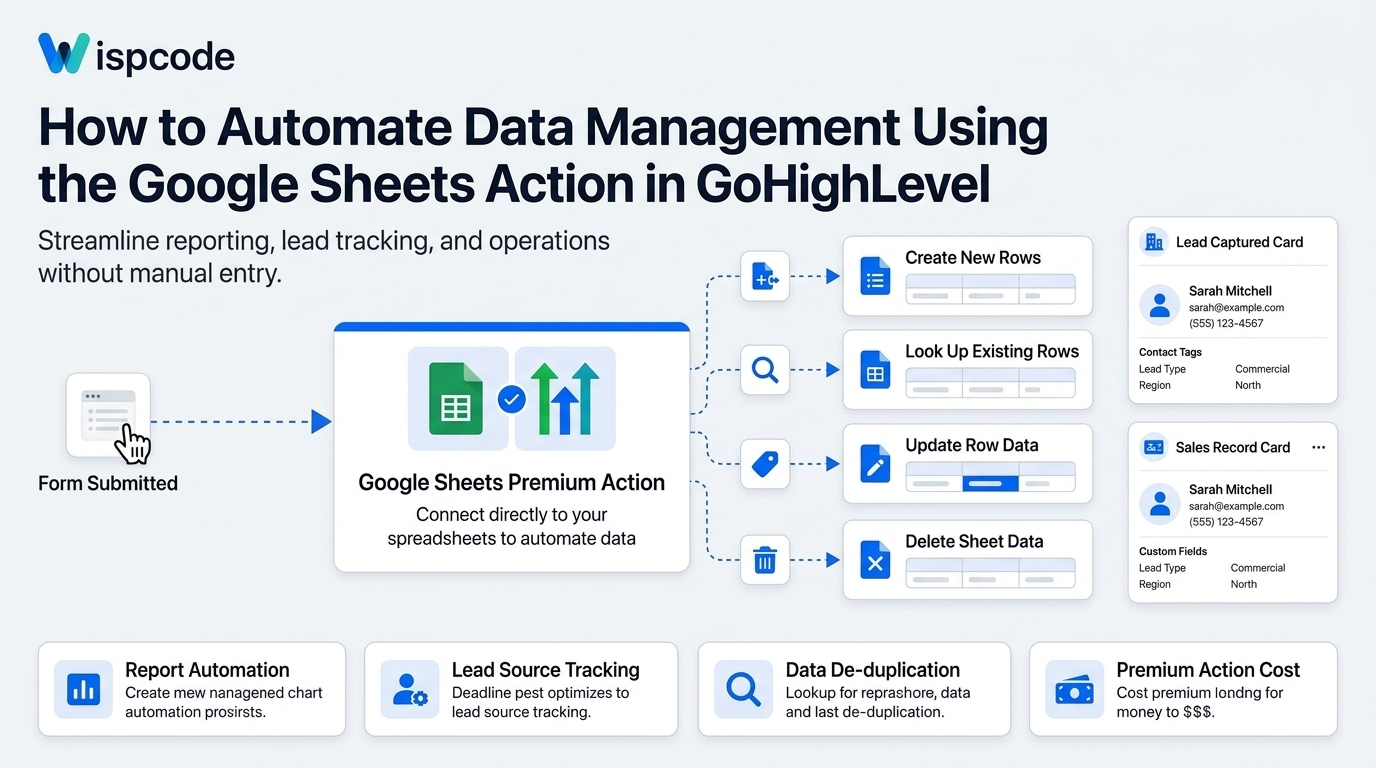The width and height of the screenshot is (1376, 768).
Task: Click the Wispcode logo
Action: pos(136,54)
